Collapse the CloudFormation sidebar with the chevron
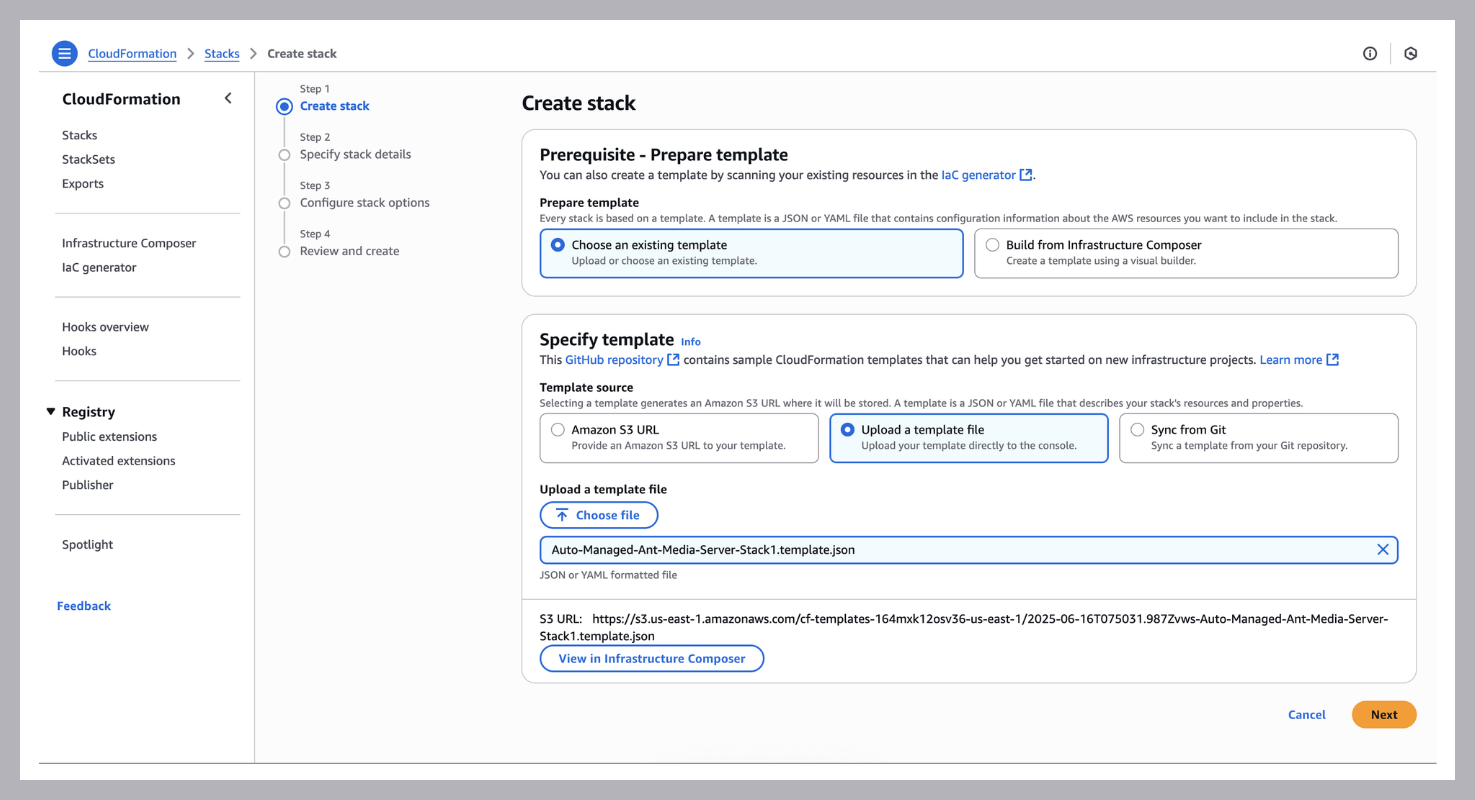This screenshot has width=1475, height=800. click(x=228, y=98)
